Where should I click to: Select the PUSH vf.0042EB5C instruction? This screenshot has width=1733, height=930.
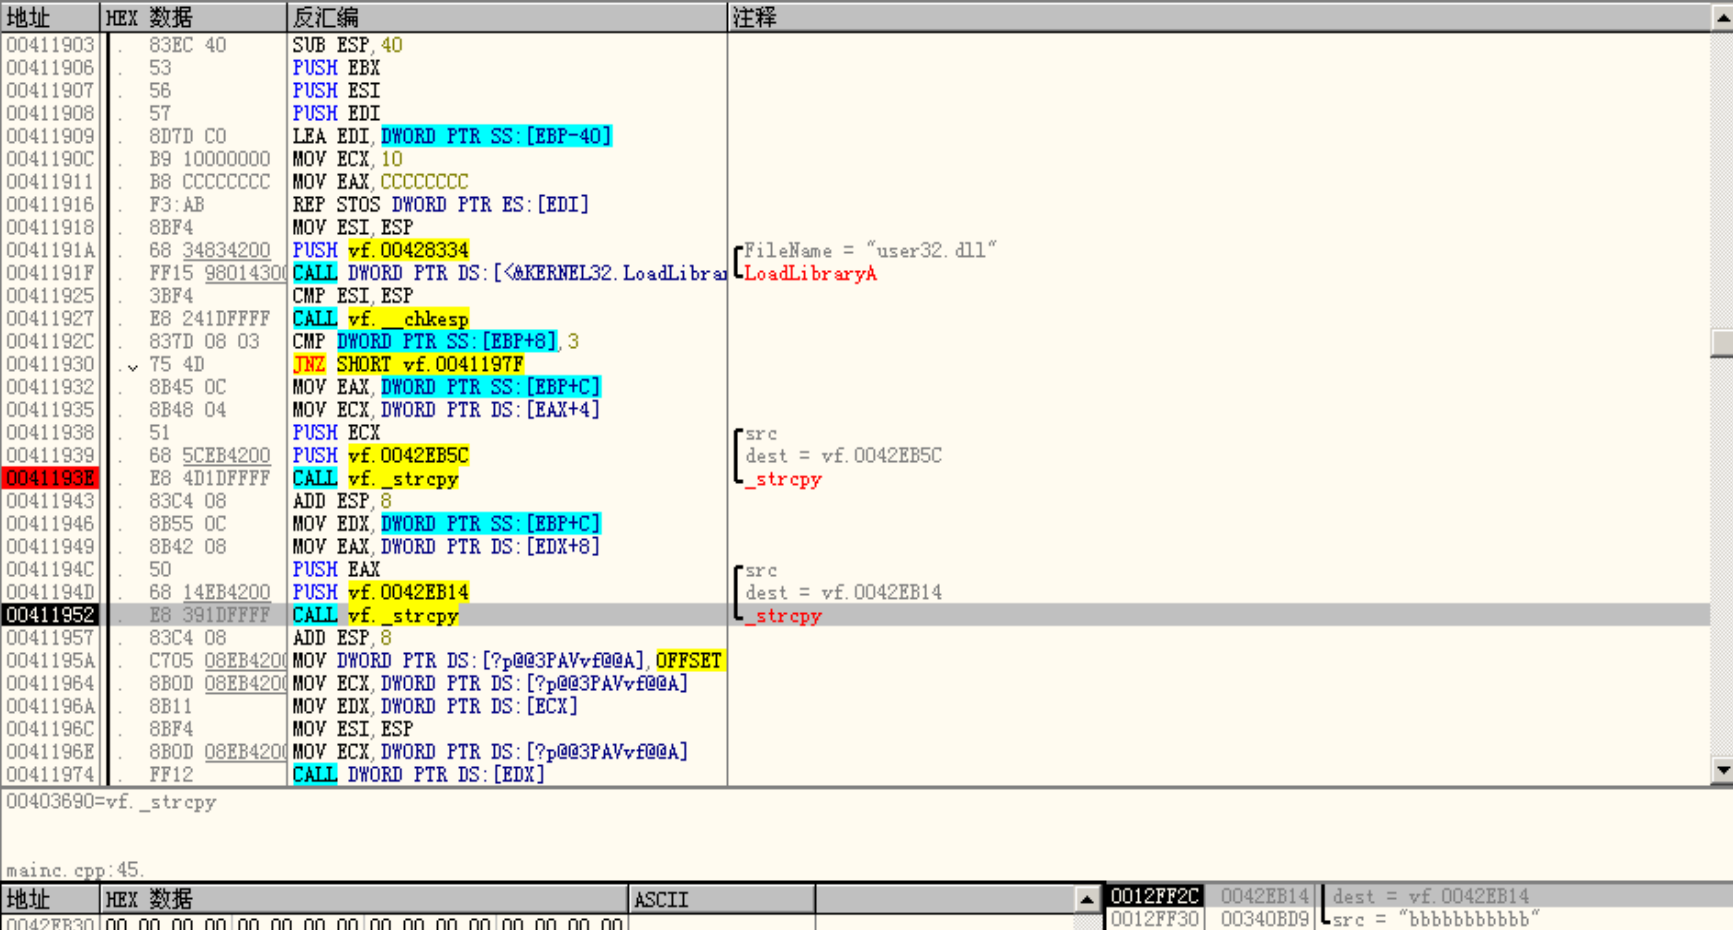[380, 455]
